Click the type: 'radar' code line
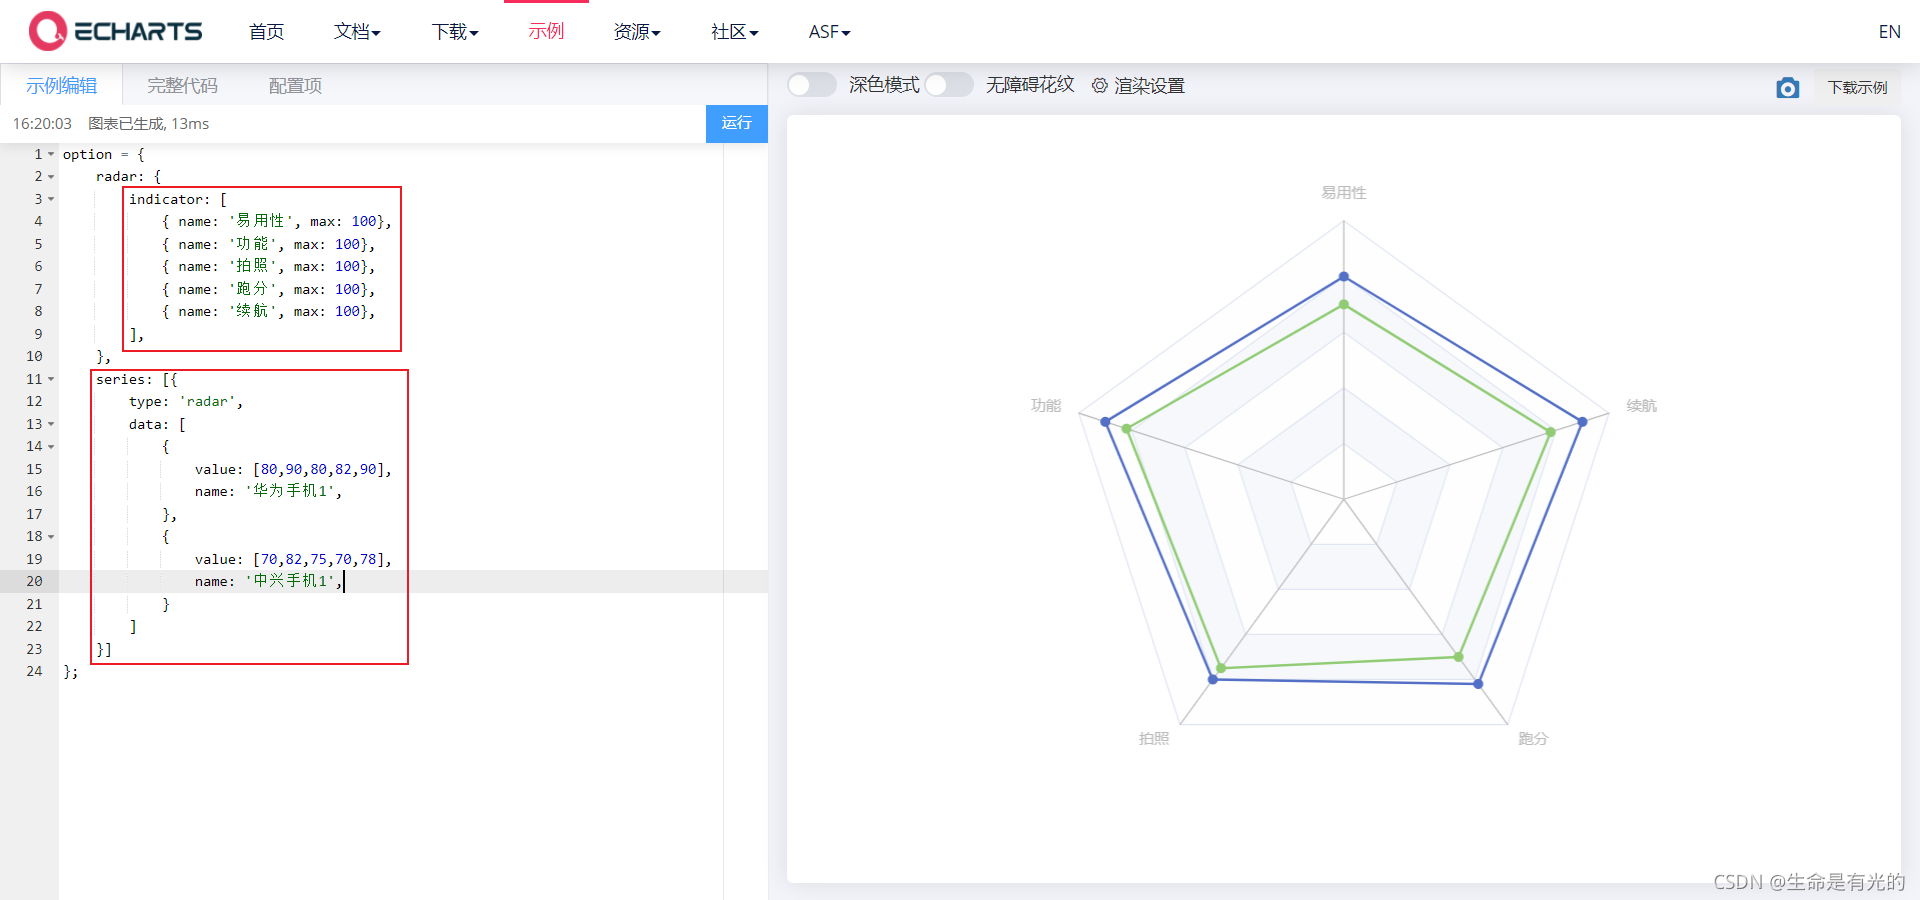 point(186,402)
